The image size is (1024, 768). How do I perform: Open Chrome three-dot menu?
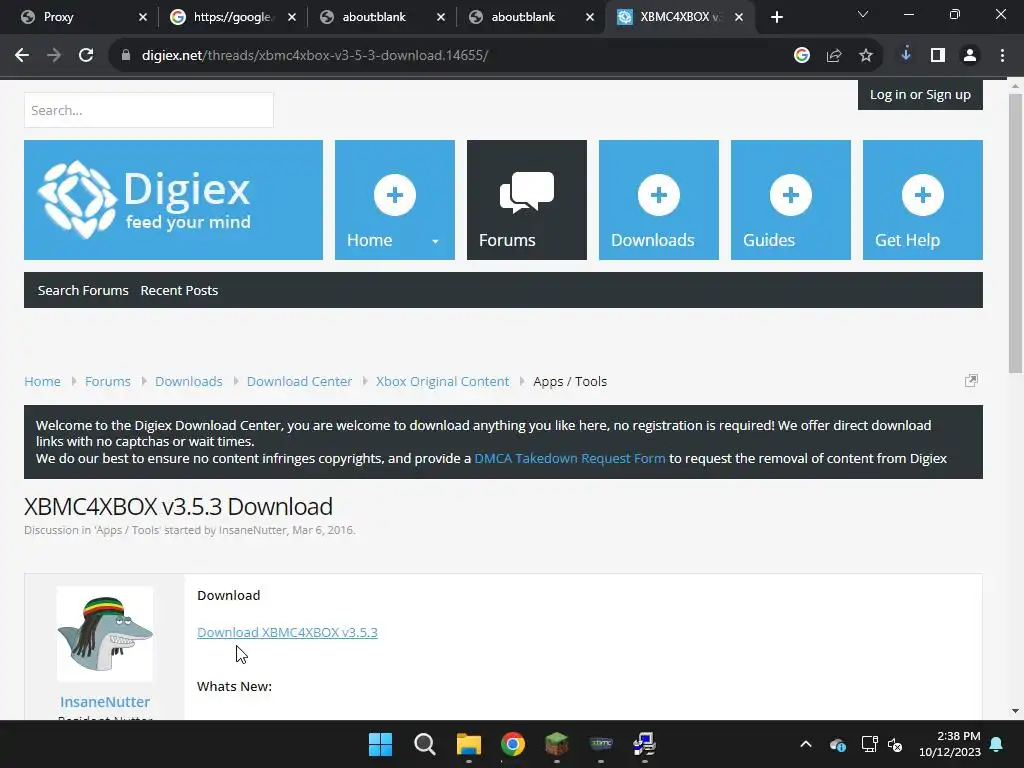[1002, 56]
